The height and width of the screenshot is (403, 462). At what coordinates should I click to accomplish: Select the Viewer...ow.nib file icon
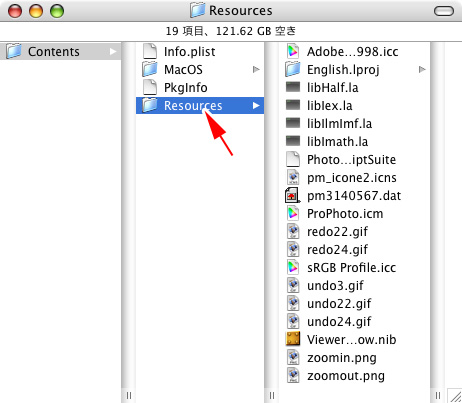pyautogui.click(x=293, y=339)
